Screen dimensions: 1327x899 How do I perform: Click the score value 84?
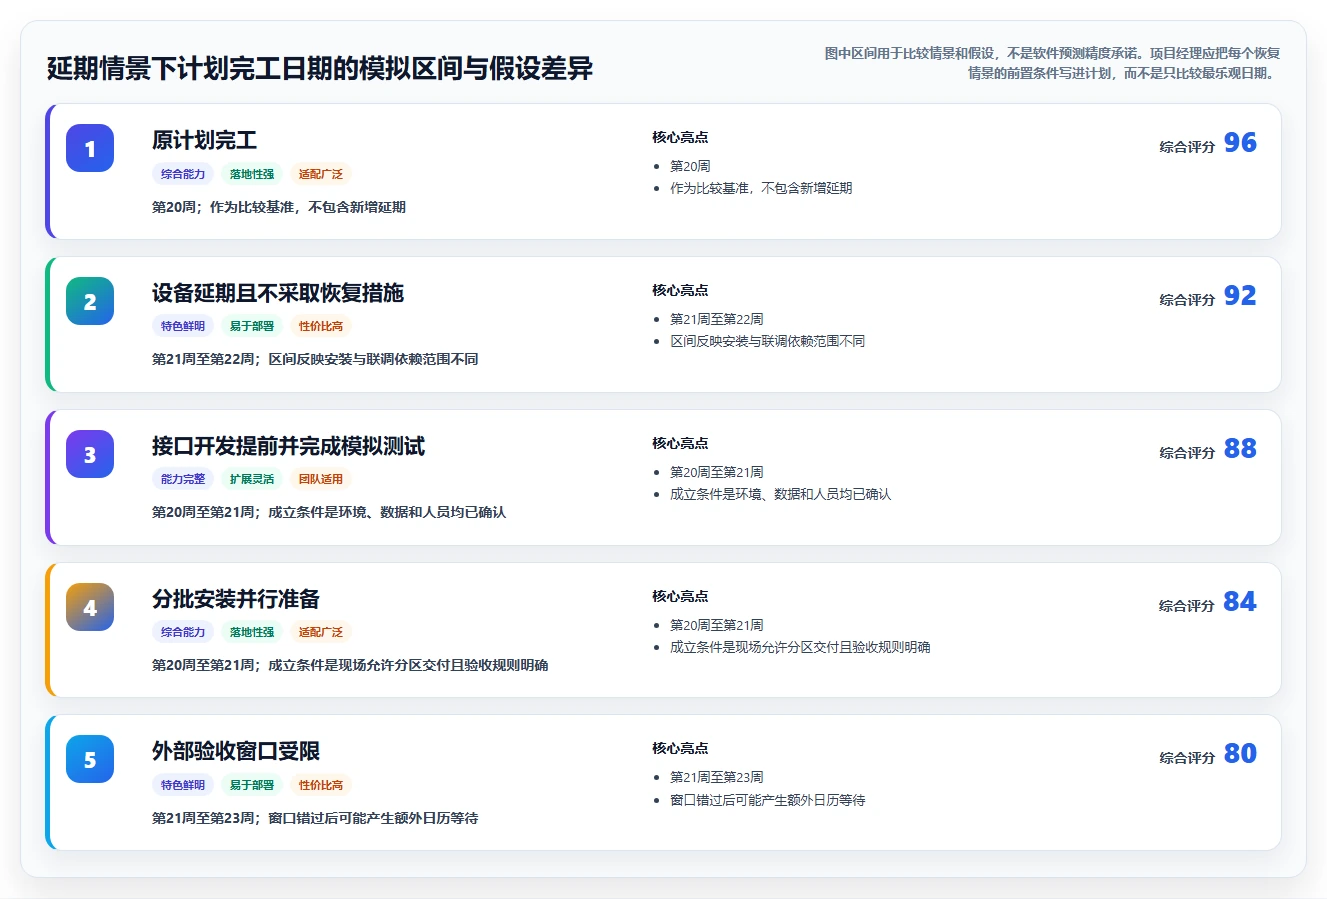pos(1240,602)
